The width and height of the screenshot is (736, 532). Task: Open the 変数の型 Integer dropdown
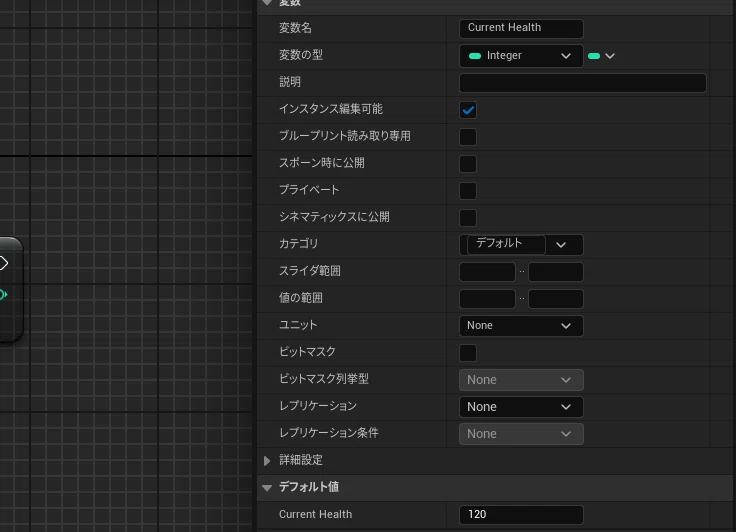click(x=521, y=56)
